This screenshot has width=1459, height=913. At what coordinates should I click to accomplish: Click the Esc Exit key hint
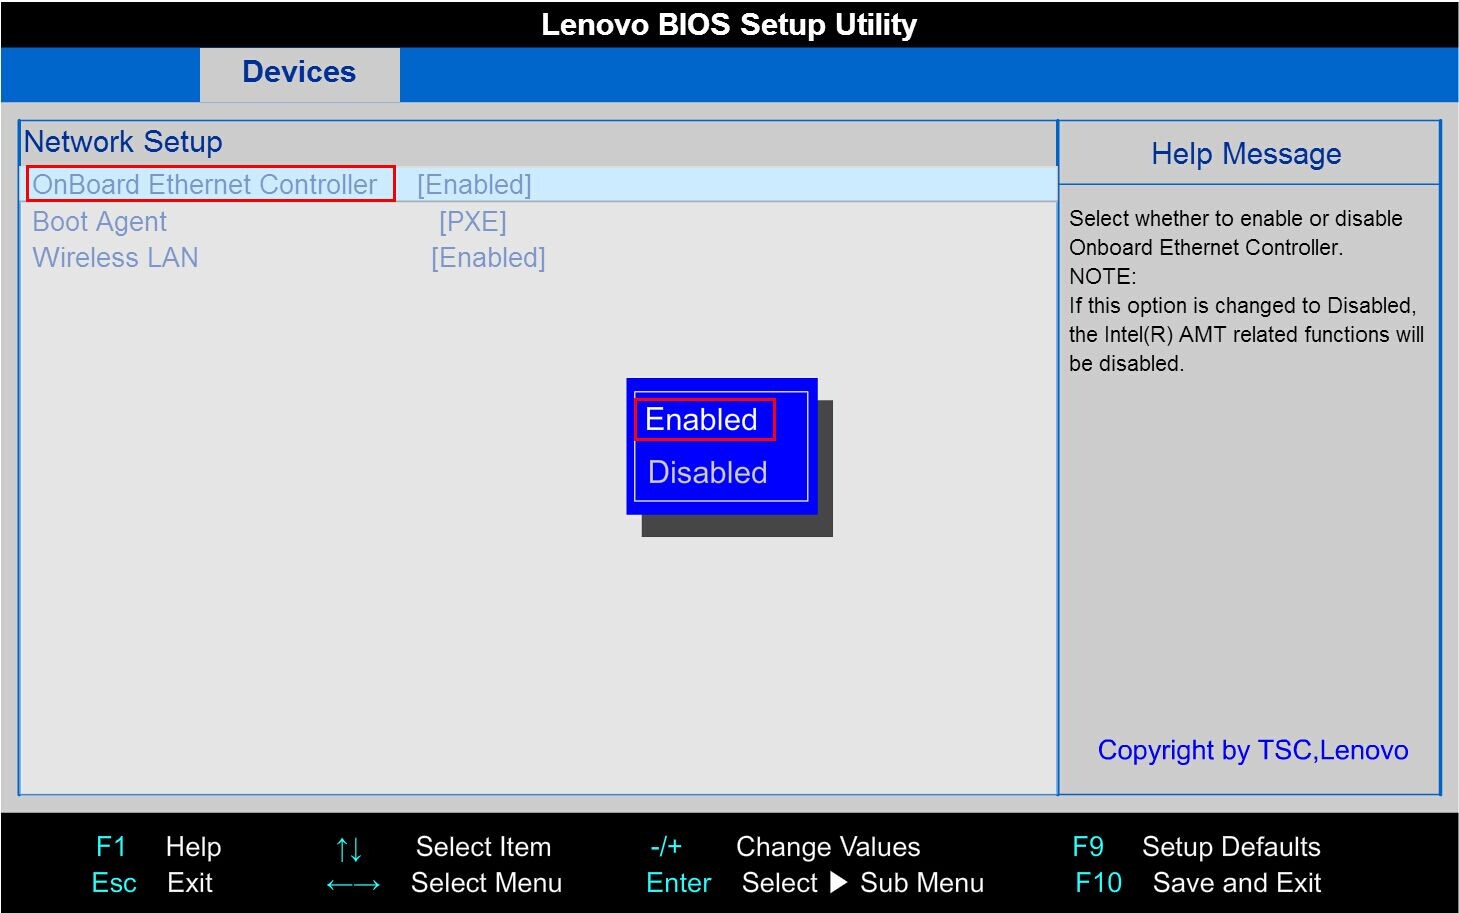point(152,883)
